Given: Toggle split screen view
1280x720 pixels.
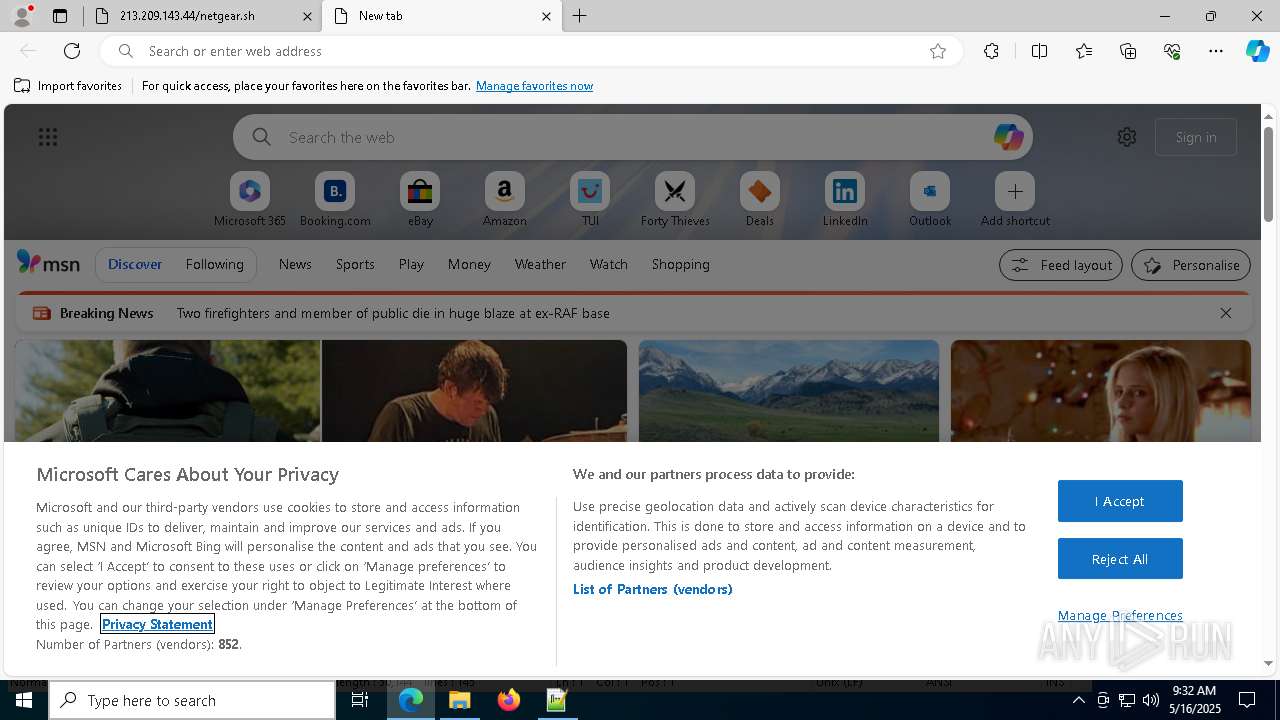Looking at the screenshot, I should pos(1039,51).
